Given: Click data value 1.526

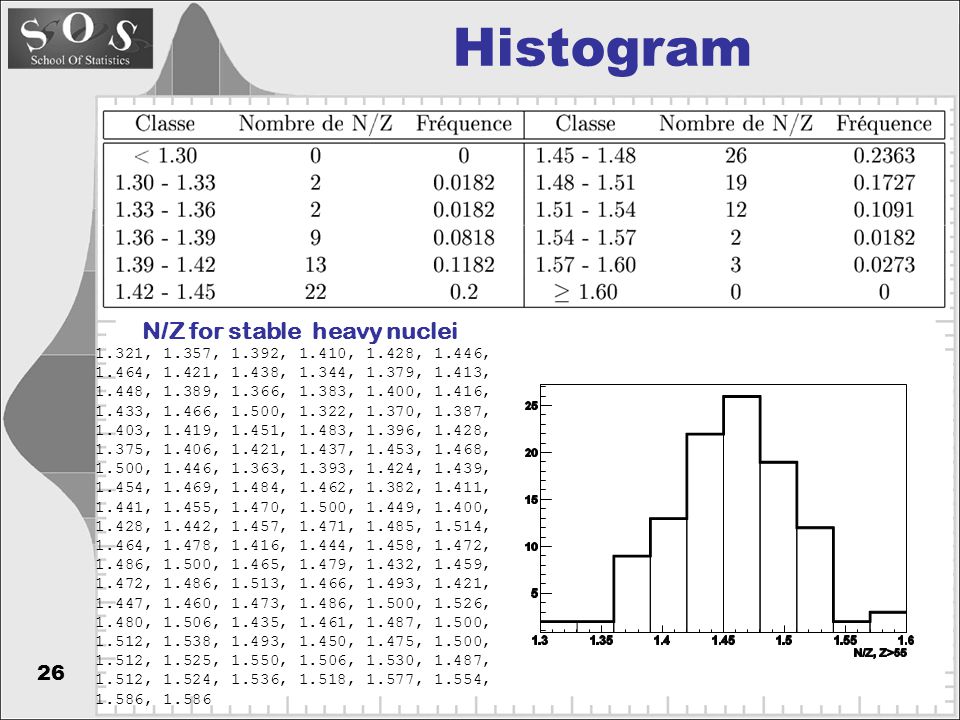Looking at the screenshot, I should (460, 603).
